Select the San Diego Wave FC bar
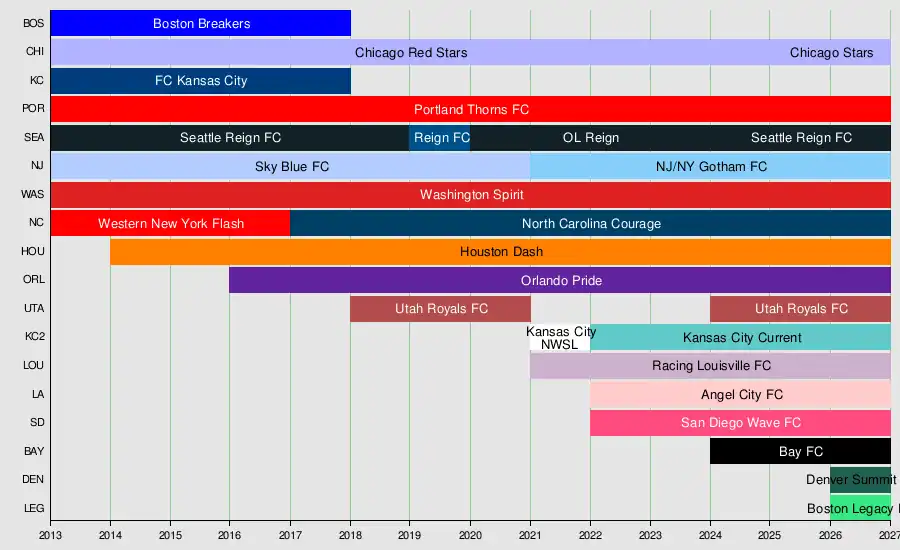The height and width of the screenshot is (550, 900). click(740, 423)
